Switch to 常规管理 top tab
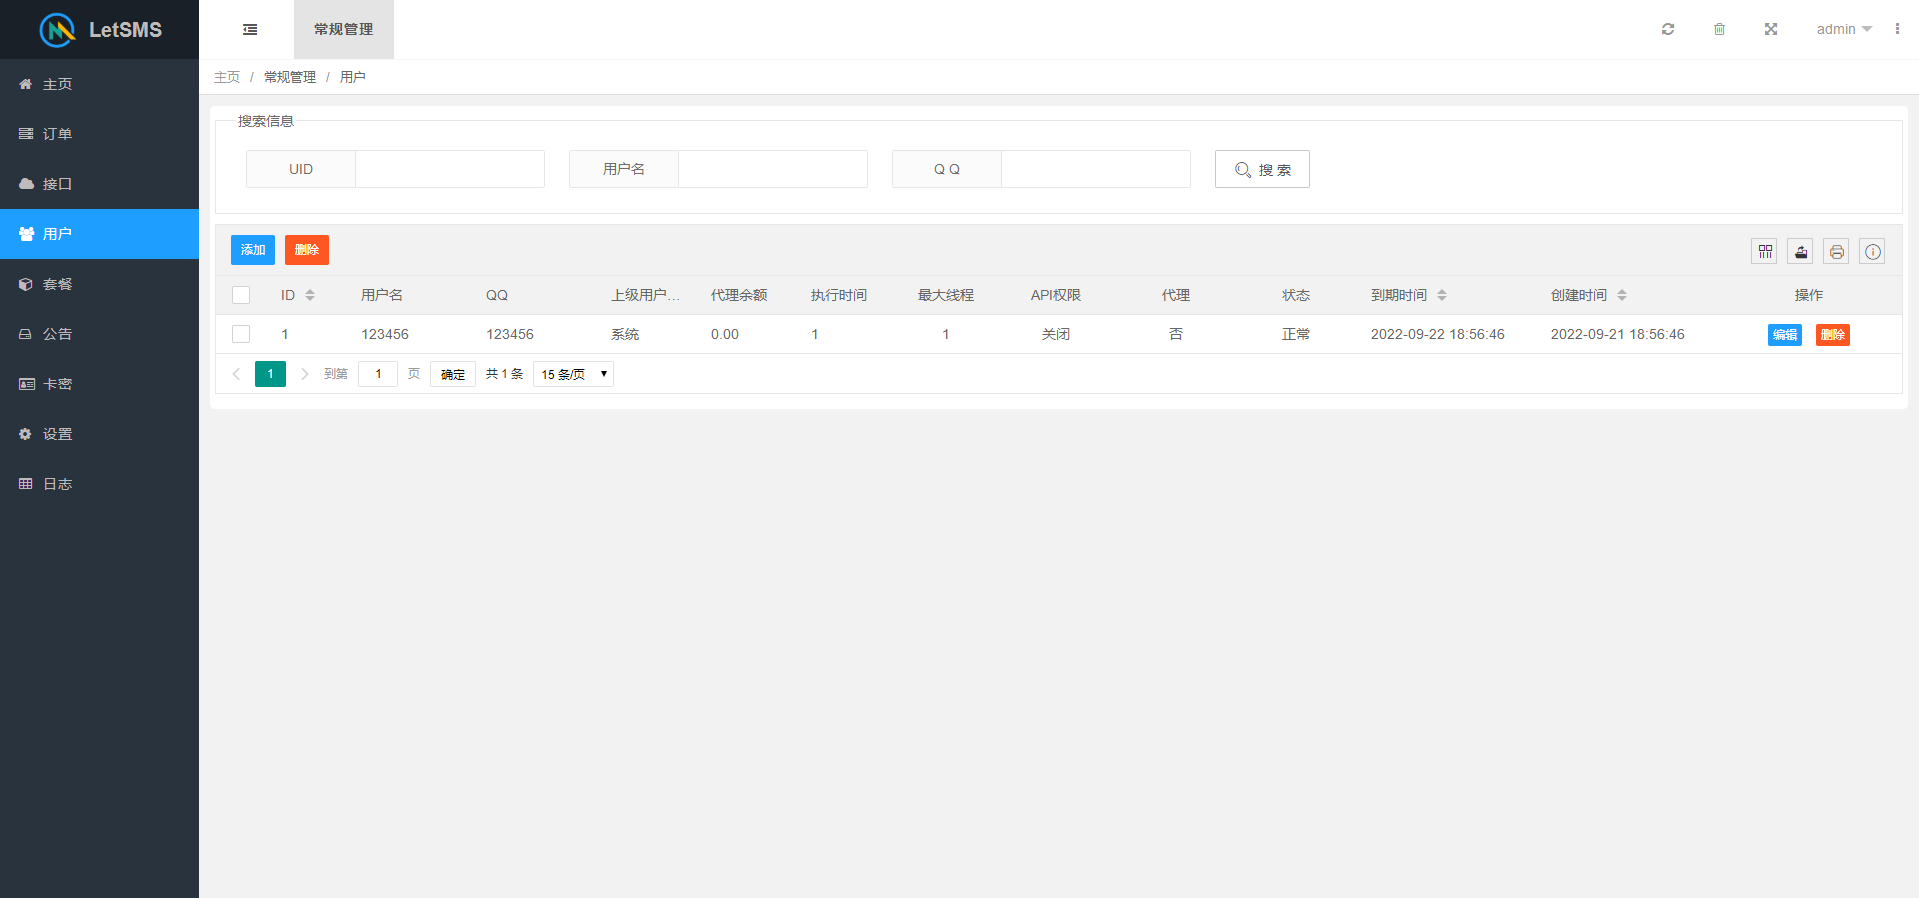Screen dimensions: 1919x898 pyautogui.click(x=343, y=29)
